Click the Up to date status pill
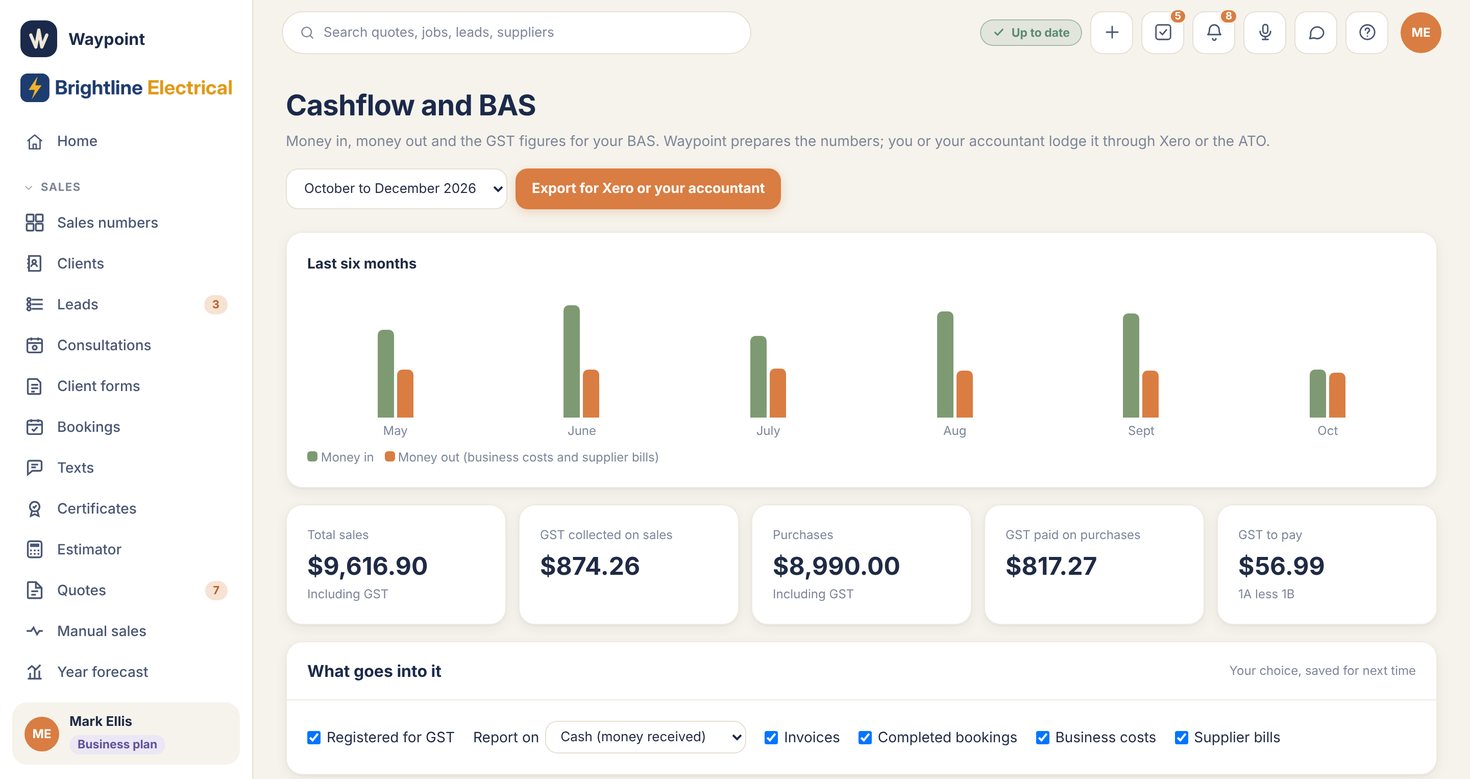1470x779 pixels. (x=1031, y=33)
